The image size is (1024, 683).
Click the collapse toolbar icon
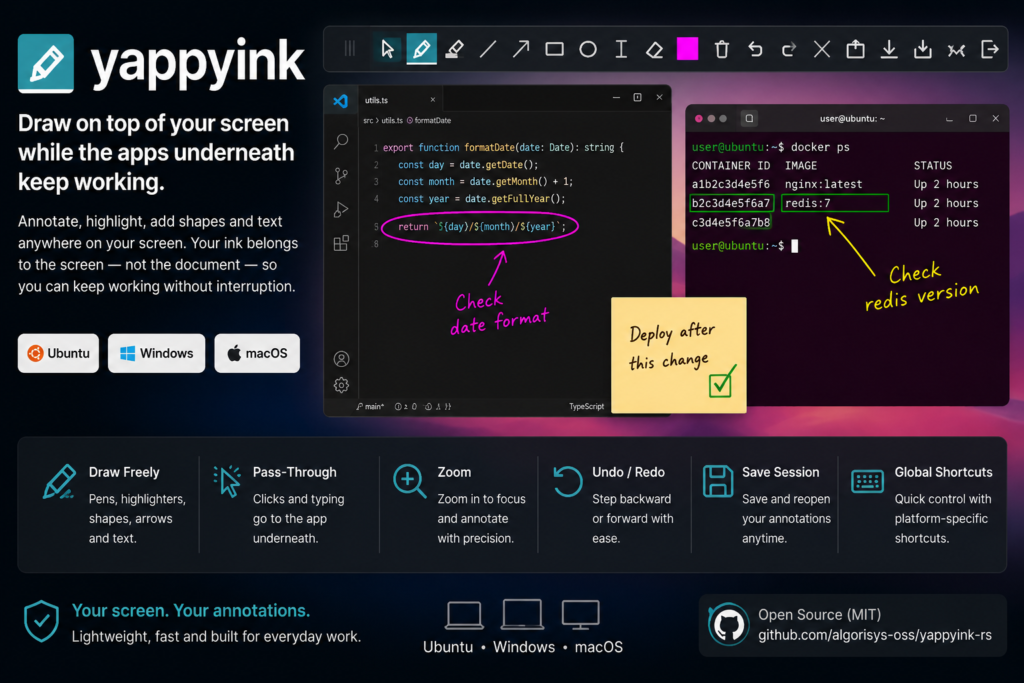(957, 50)
